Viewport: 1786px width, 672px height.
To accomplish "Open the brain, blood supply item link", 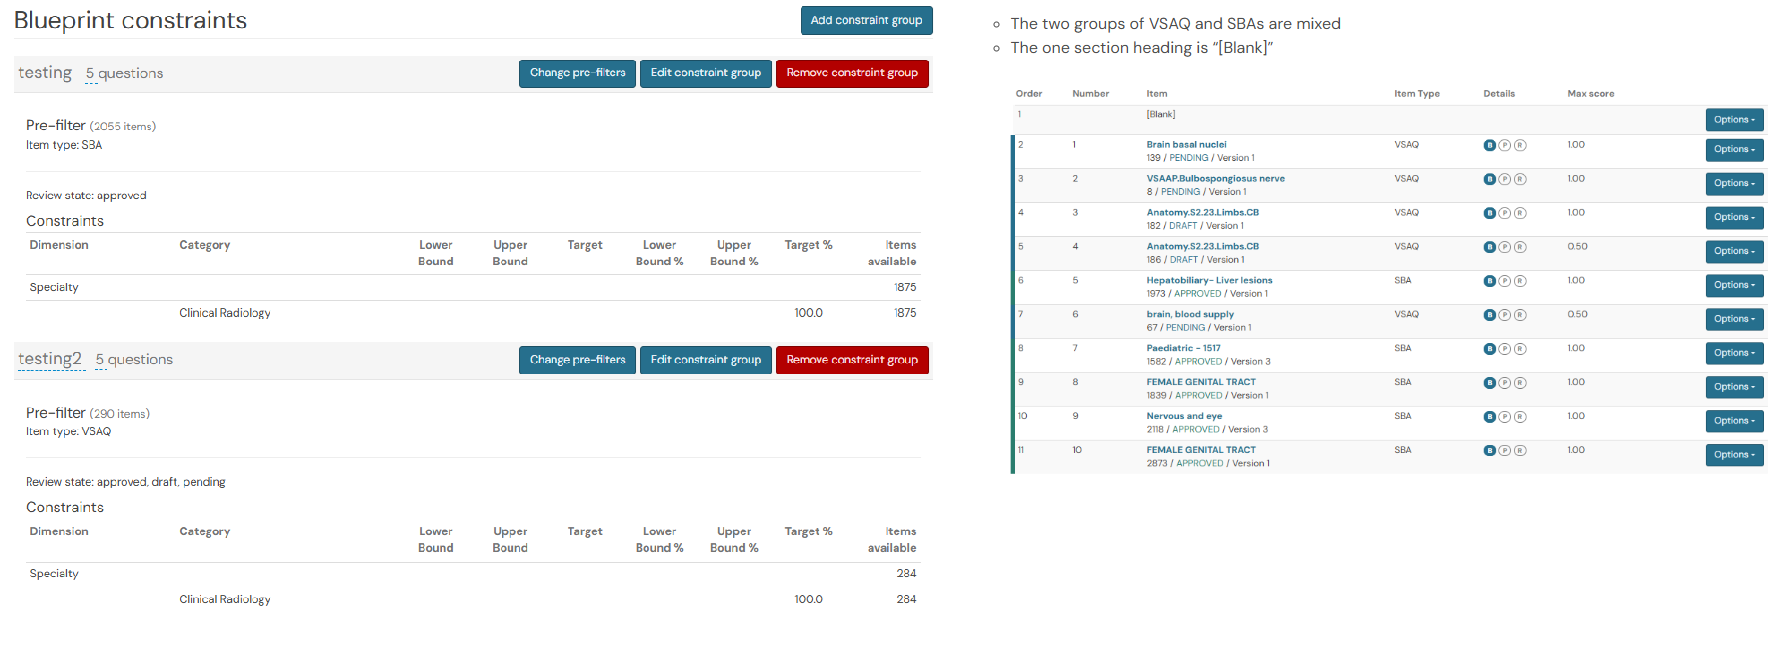I will point(1190,315).
